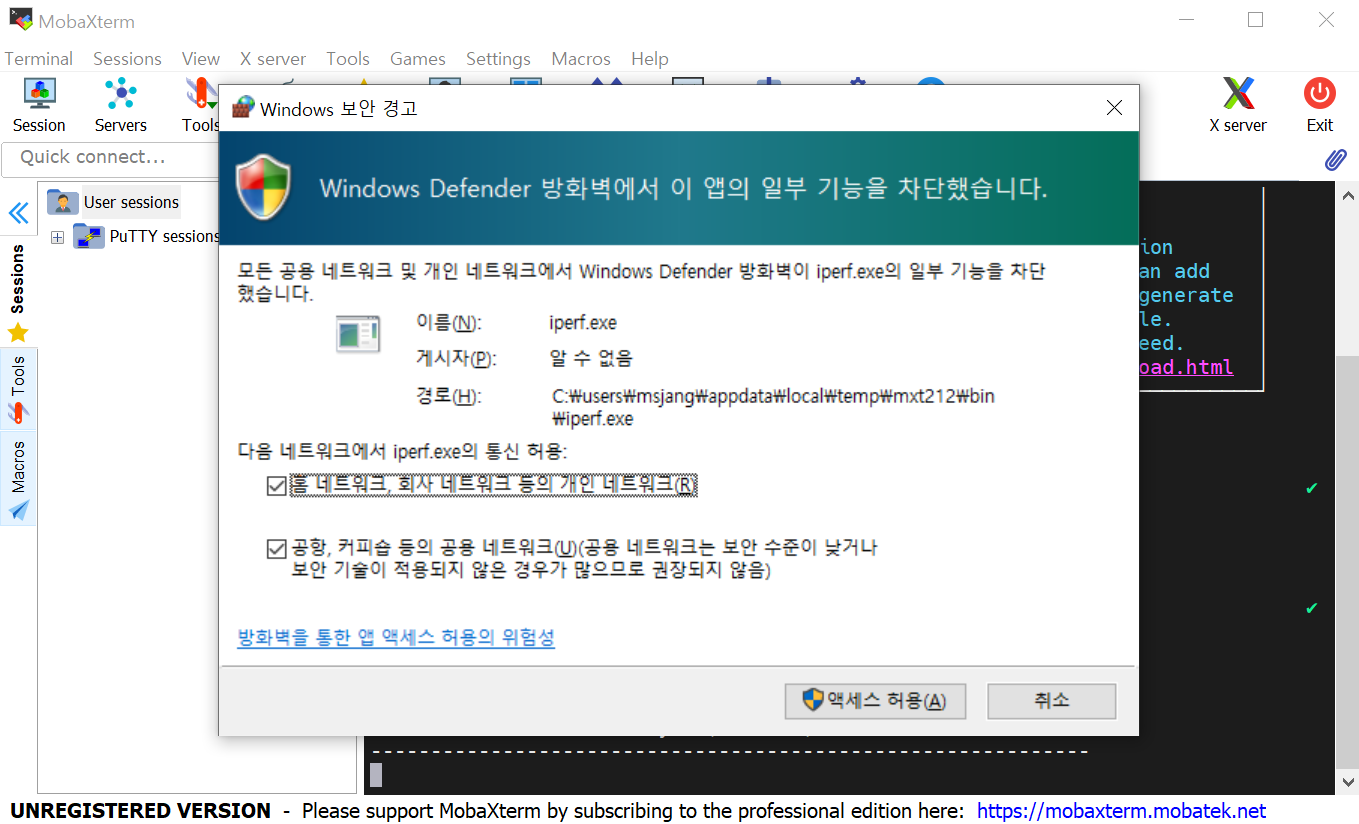
Task: Open the Games menu
Action: [418, 59]
